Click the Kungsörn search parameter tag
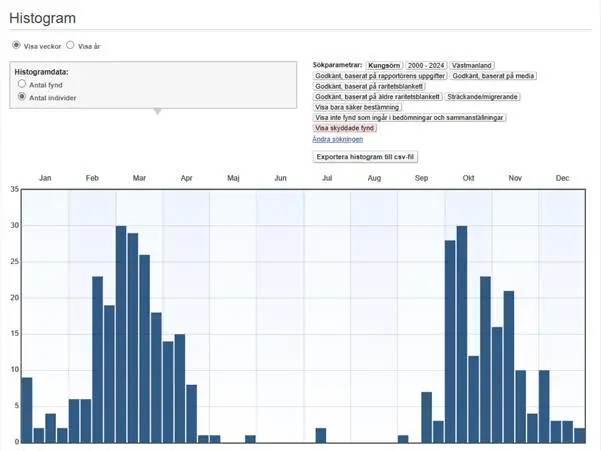Image resolution: width=601 pixels, height=451 pixels. tap(383, 65)
